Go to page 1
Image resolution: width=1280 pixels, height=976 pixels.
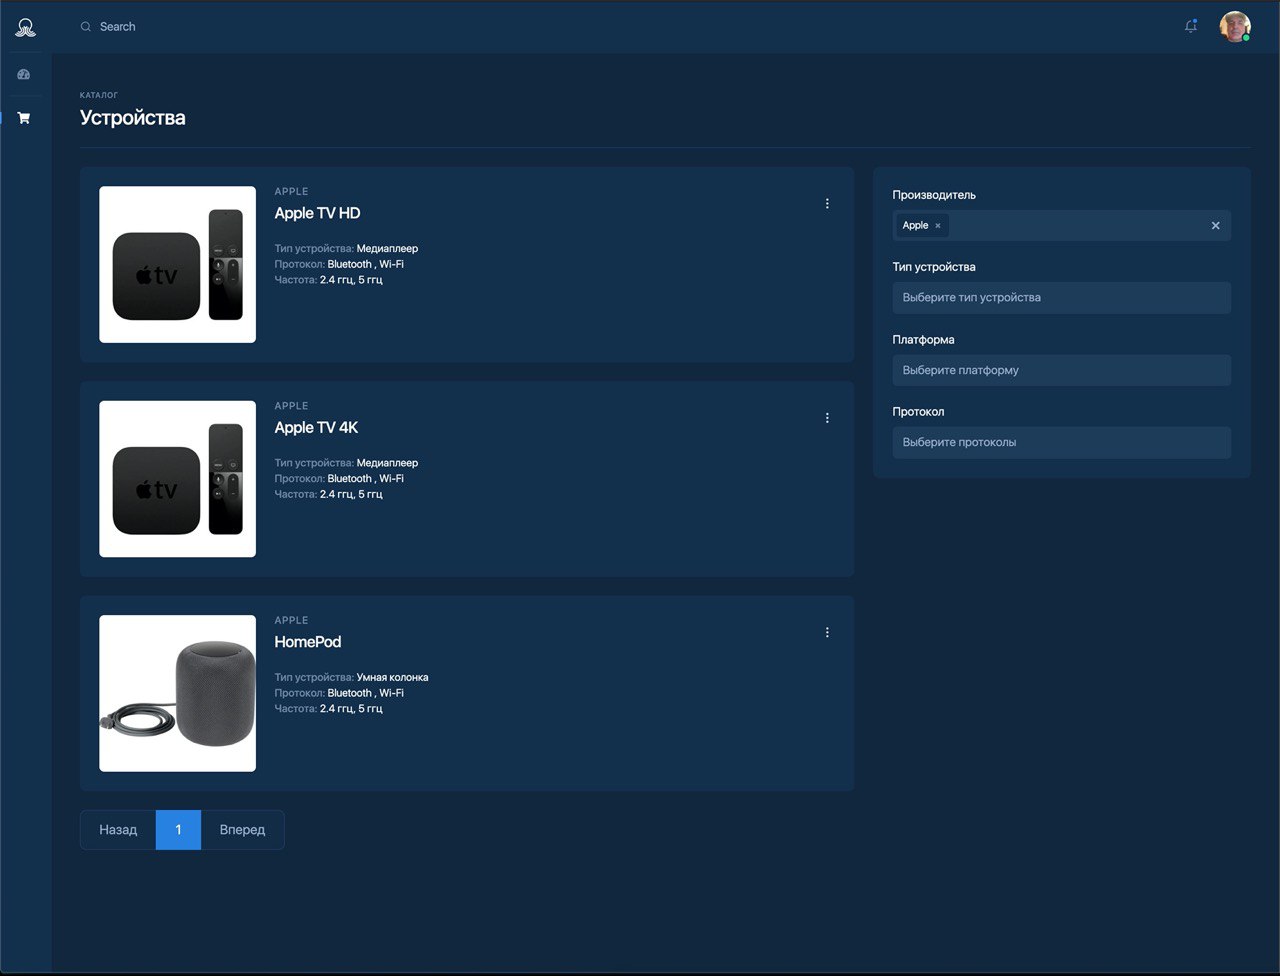coord(178,830)
